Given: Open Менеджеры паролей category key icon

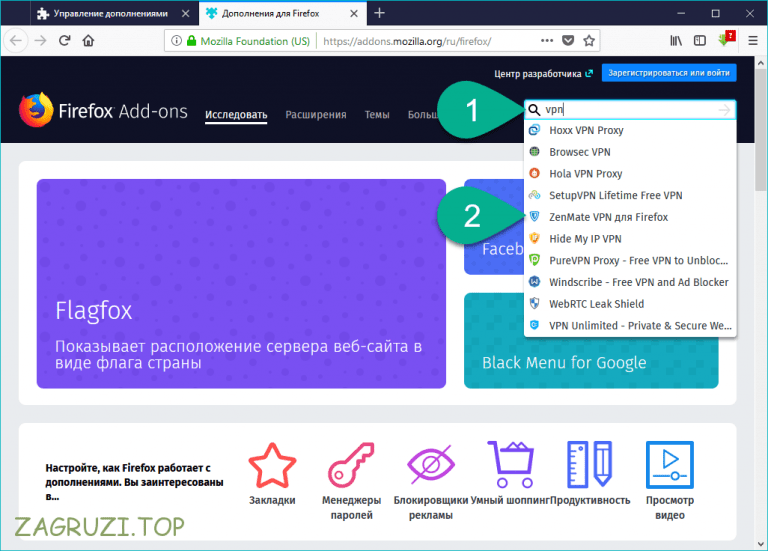Looking at the screenshot, I should pyautogui.click(x=351, y=465).
